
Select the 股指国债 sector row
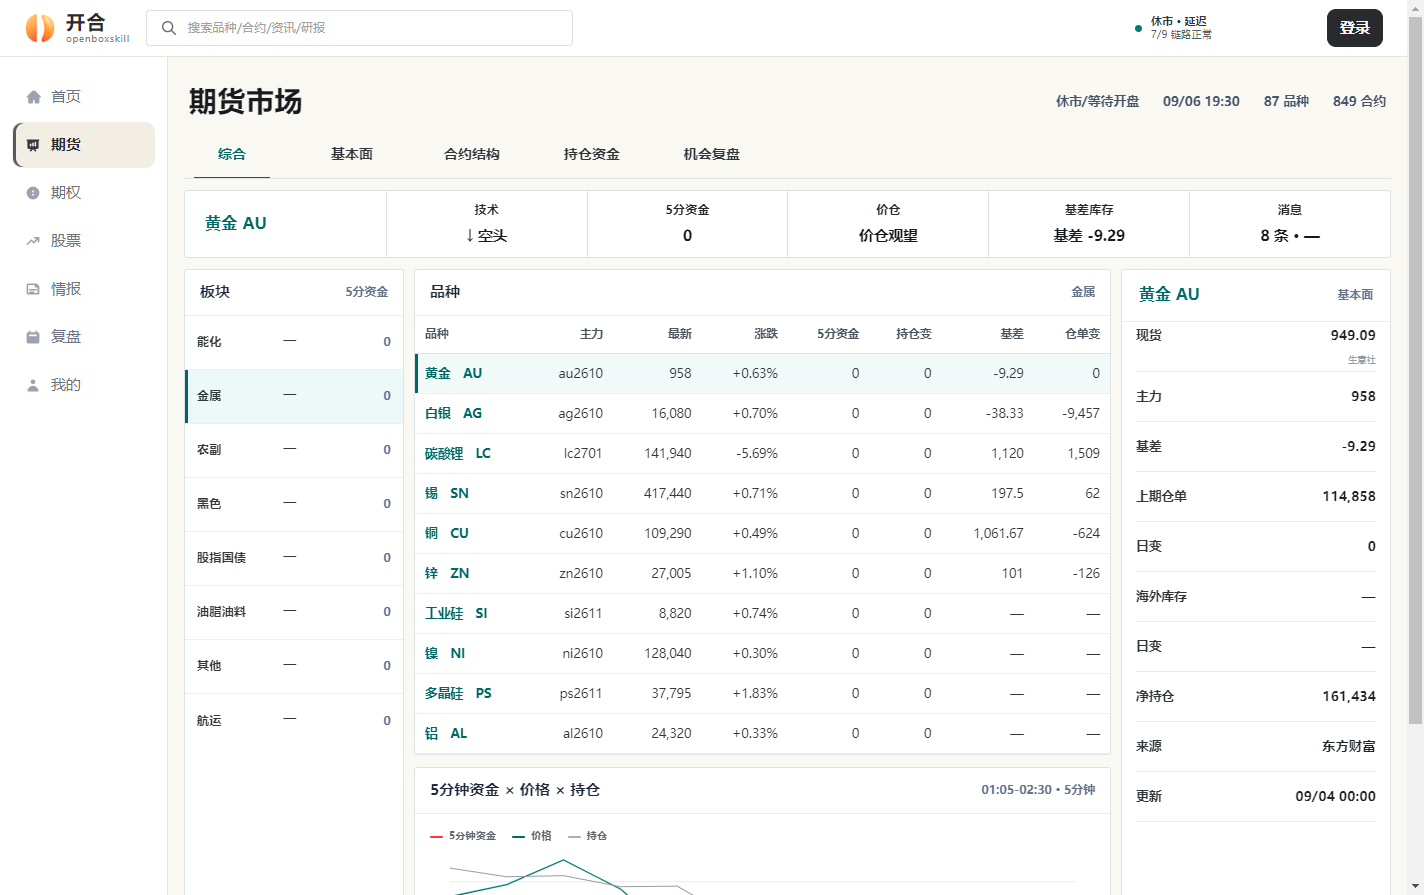[x=294, y=558]
